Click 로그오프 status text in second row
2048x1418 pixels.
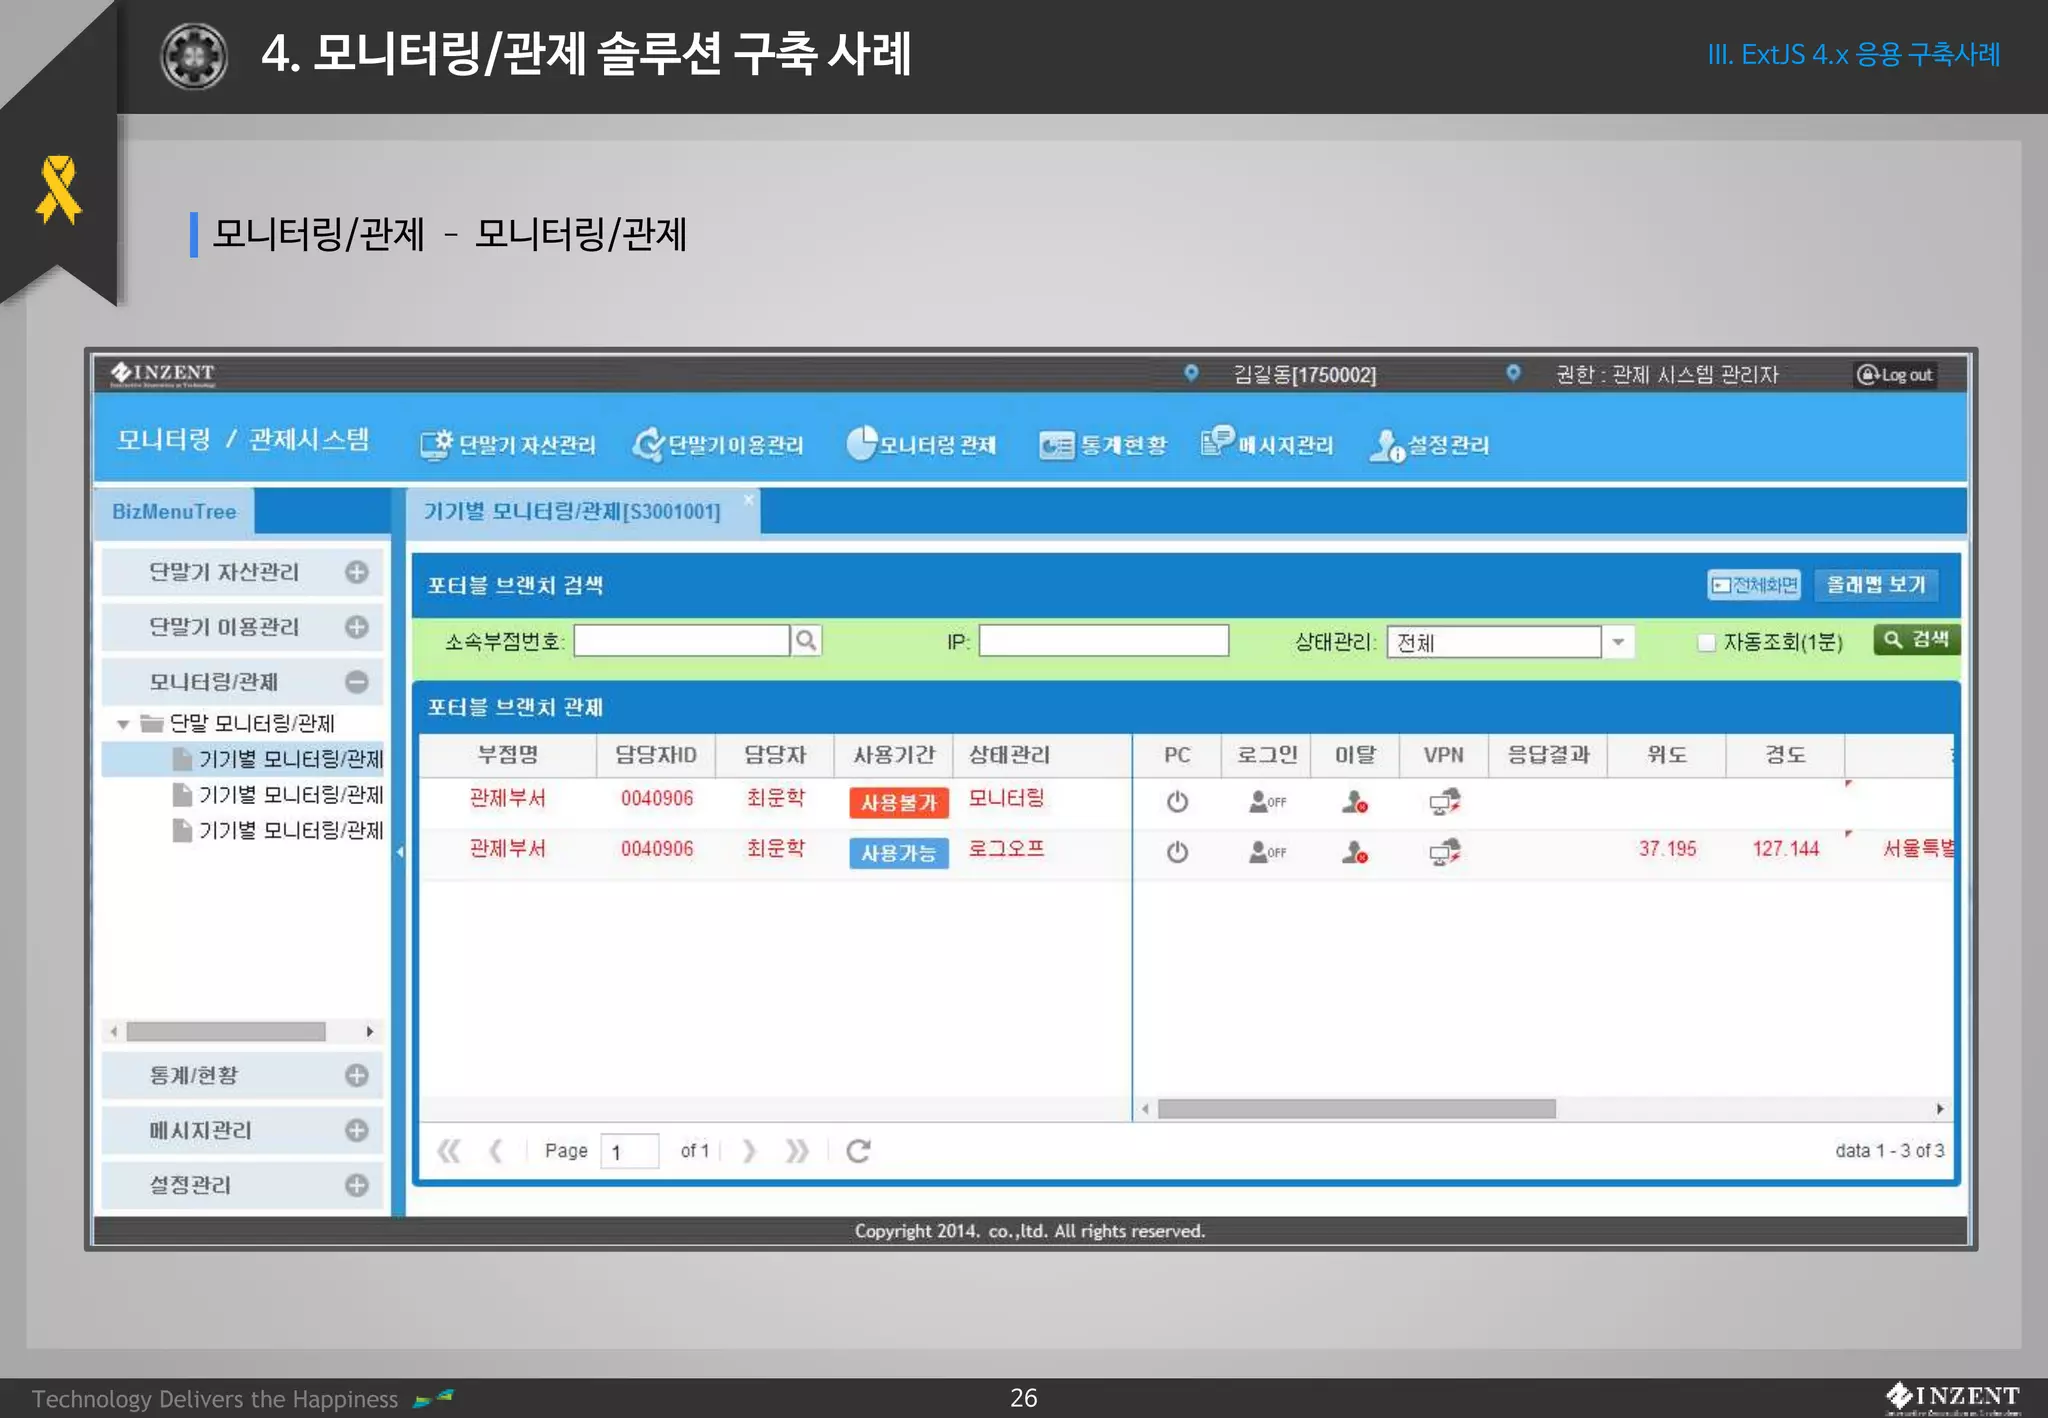1006,849
